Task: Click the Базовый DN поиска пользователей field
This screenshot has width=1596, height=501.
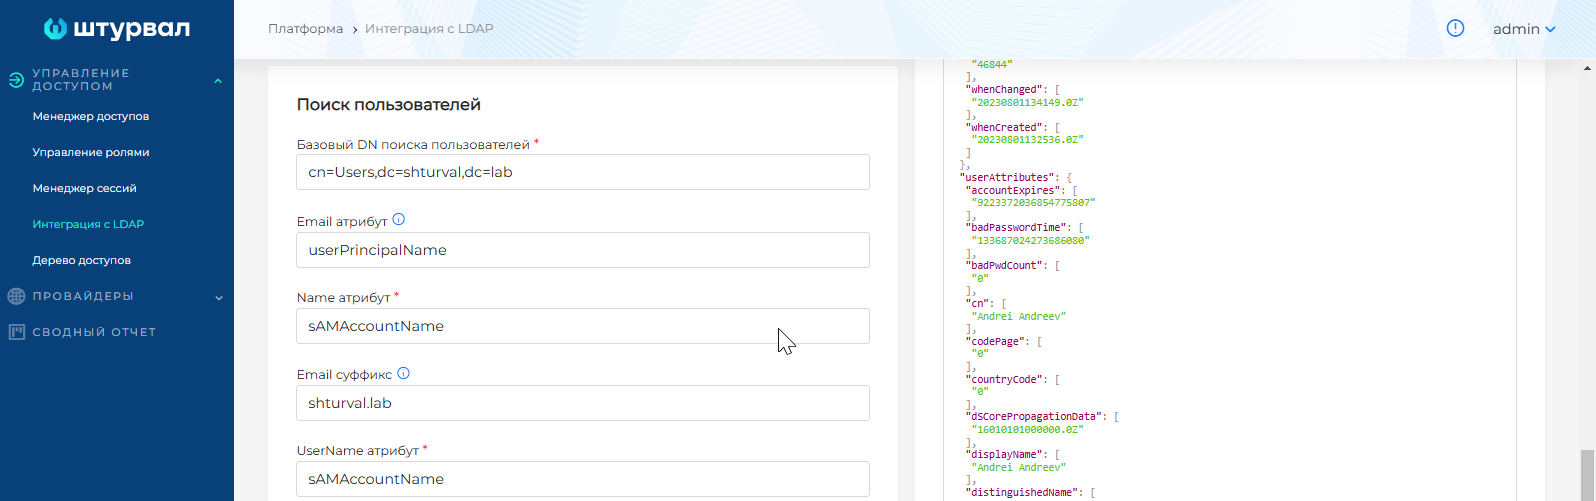Action: 582,172
